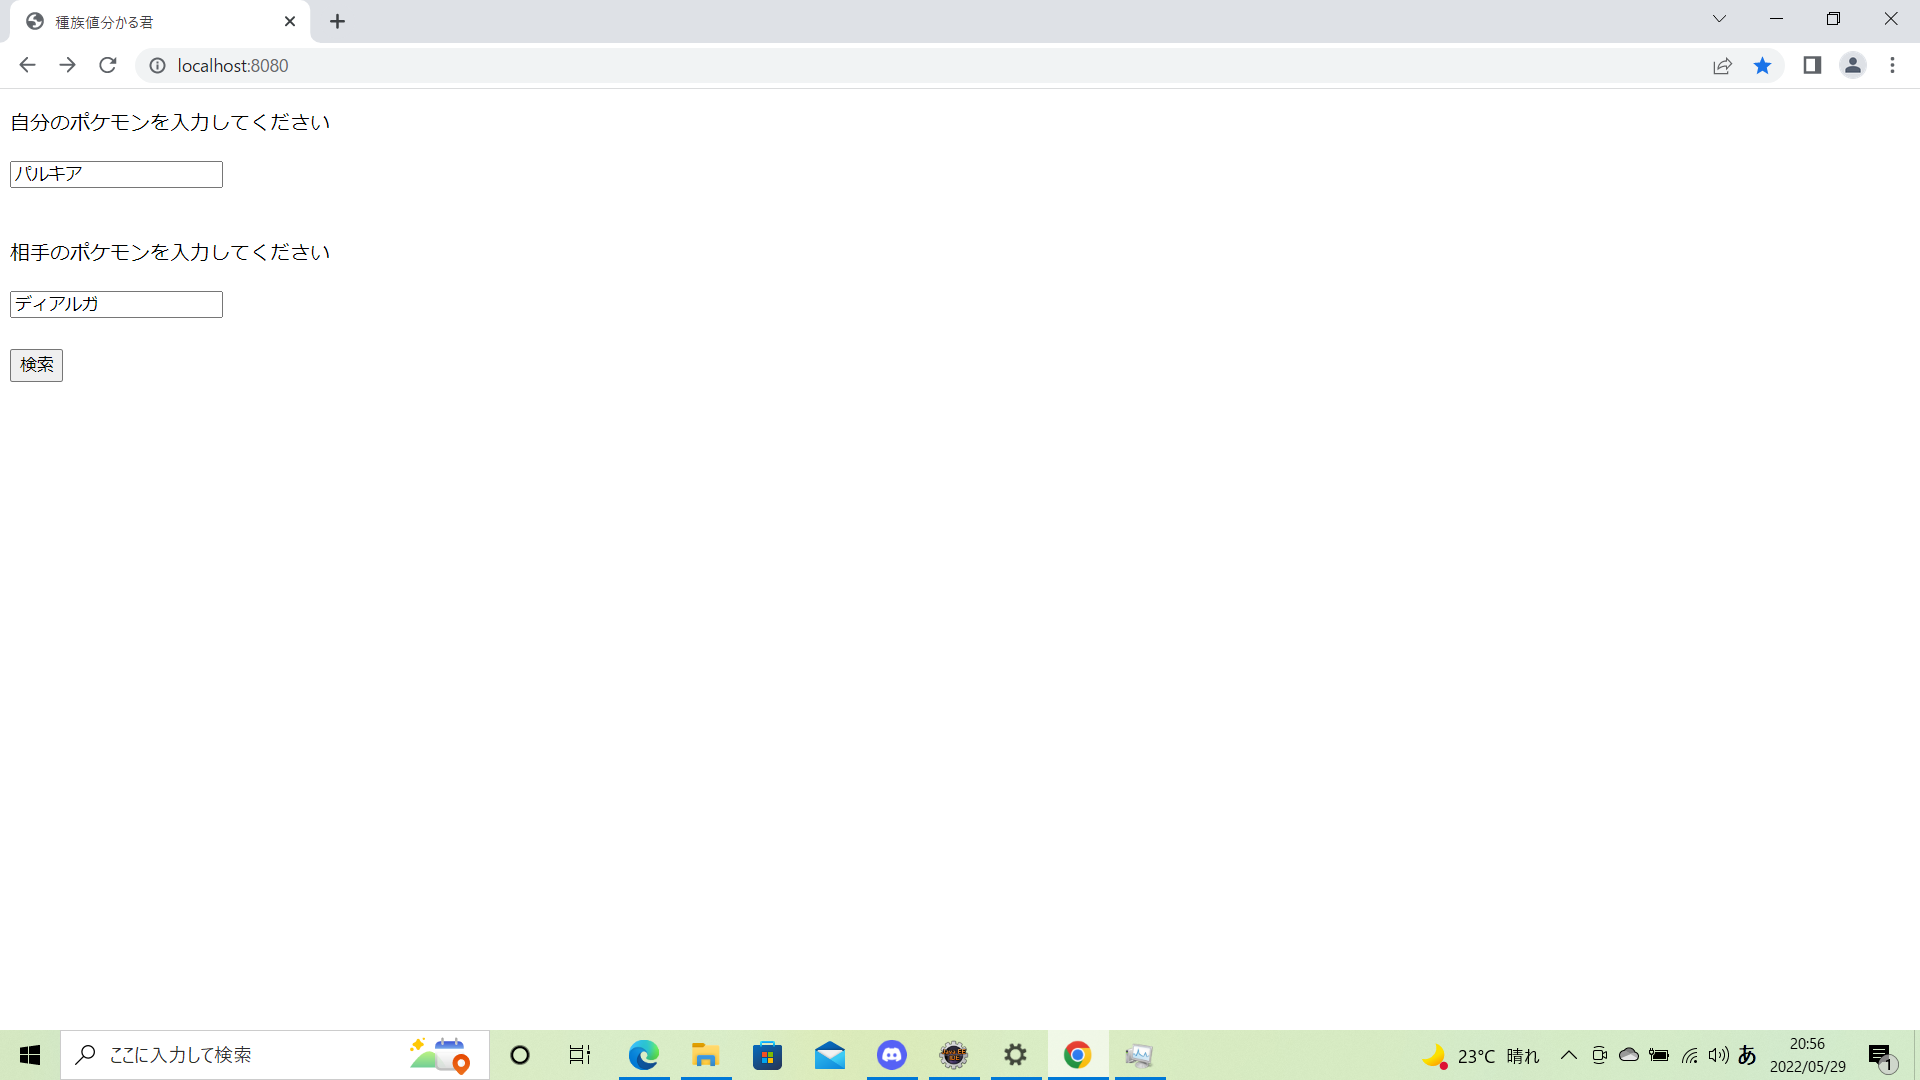This screenshot has width=1920, height=1080.
Task: Go forward using the browser forward arrow
Action: [67, 65]
